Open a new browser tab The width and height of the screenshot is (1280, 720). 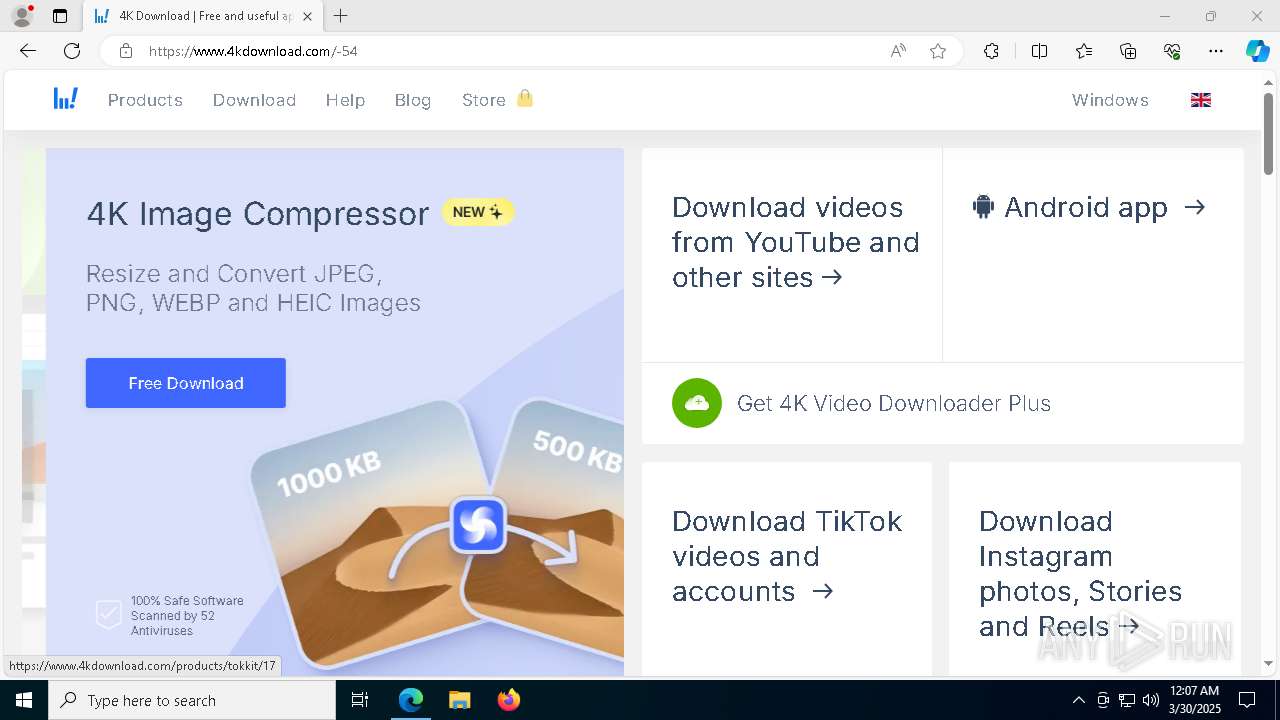pyautogui.click(x=341, y=16)
